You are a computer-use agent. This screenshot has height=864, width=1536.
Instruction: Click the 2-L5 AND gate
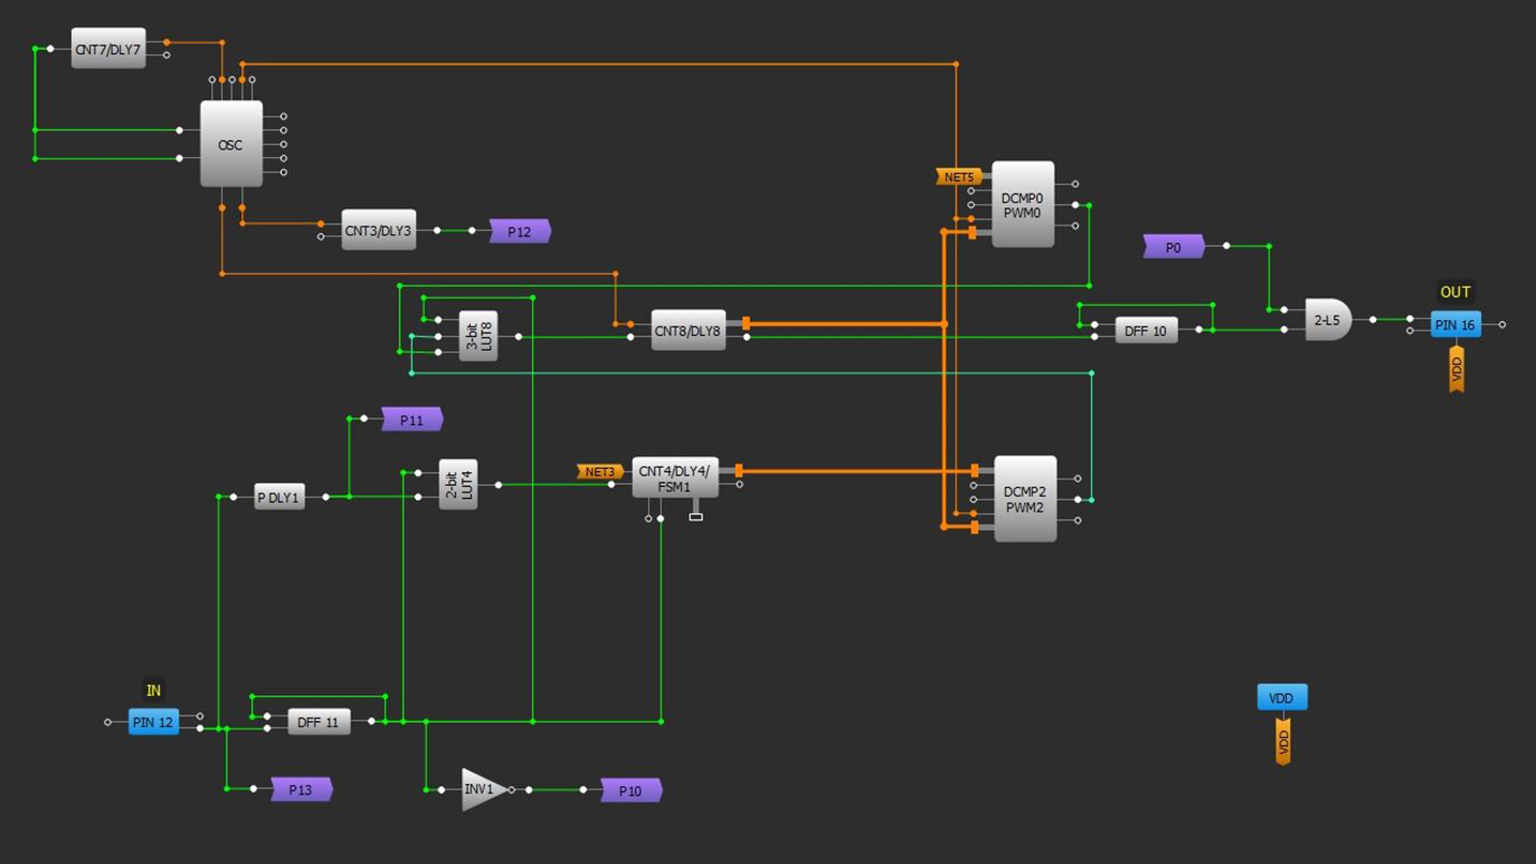coord(1327,320)
